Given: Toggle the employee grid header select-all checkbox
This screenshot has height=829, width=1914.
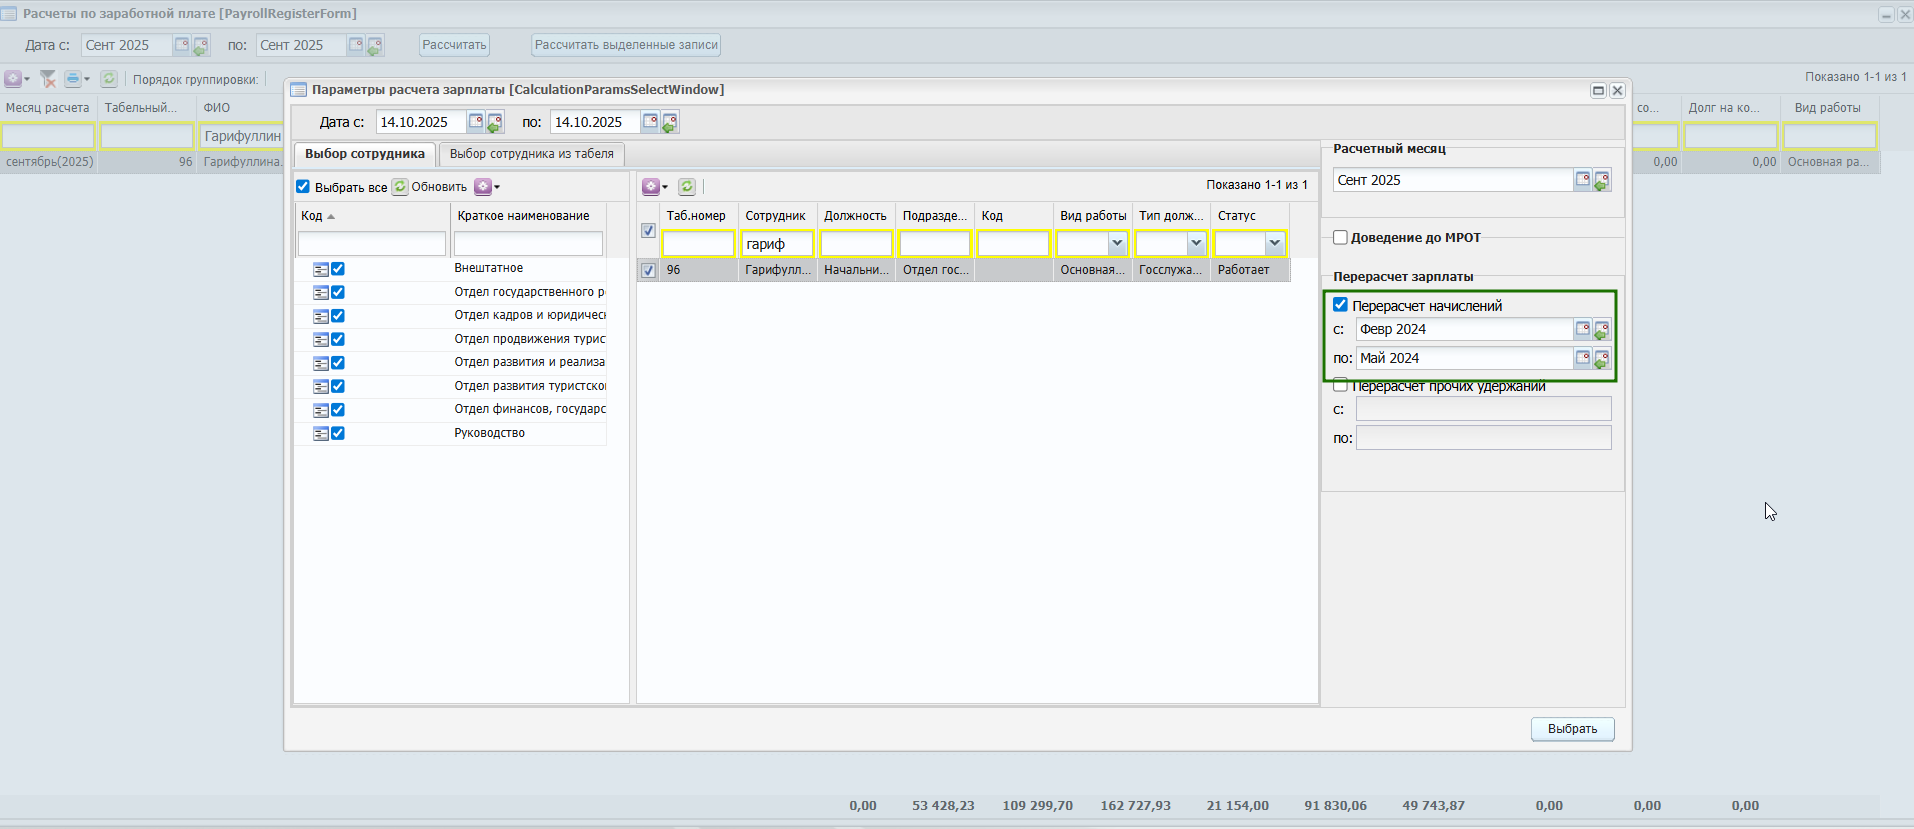Looking at the screenshot, I should click(x=648, y=231).
